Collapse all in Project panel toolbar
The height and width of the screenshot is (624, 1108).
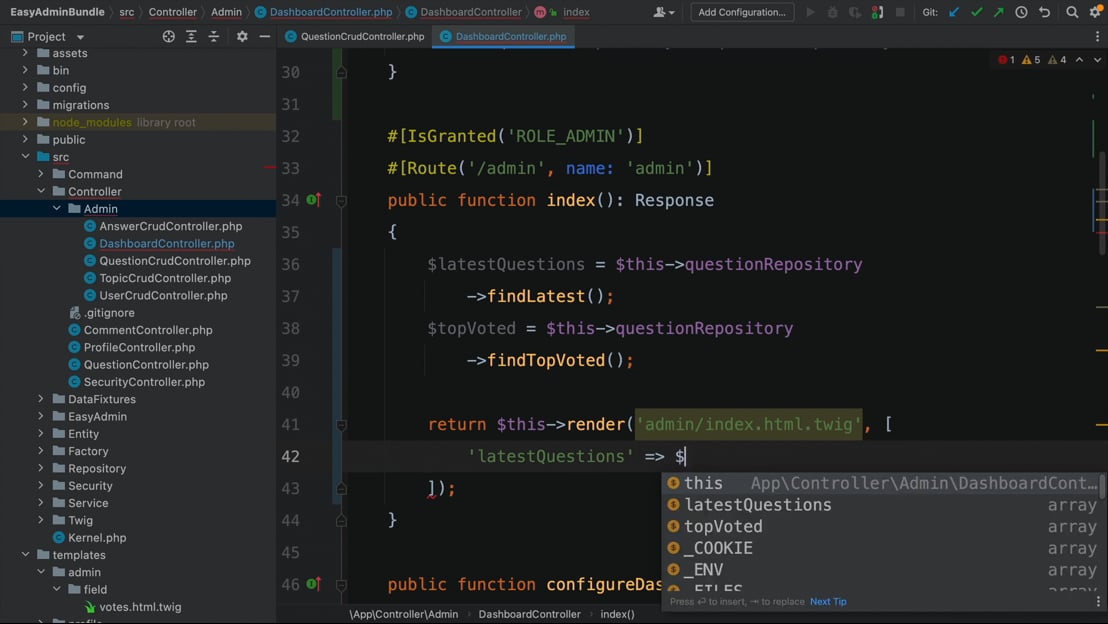(214, 36)
